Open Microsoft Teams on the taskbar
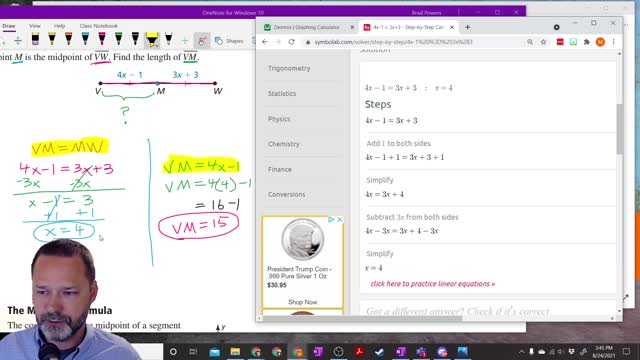Screen dimensions: 640x360 tap(422, 351)
